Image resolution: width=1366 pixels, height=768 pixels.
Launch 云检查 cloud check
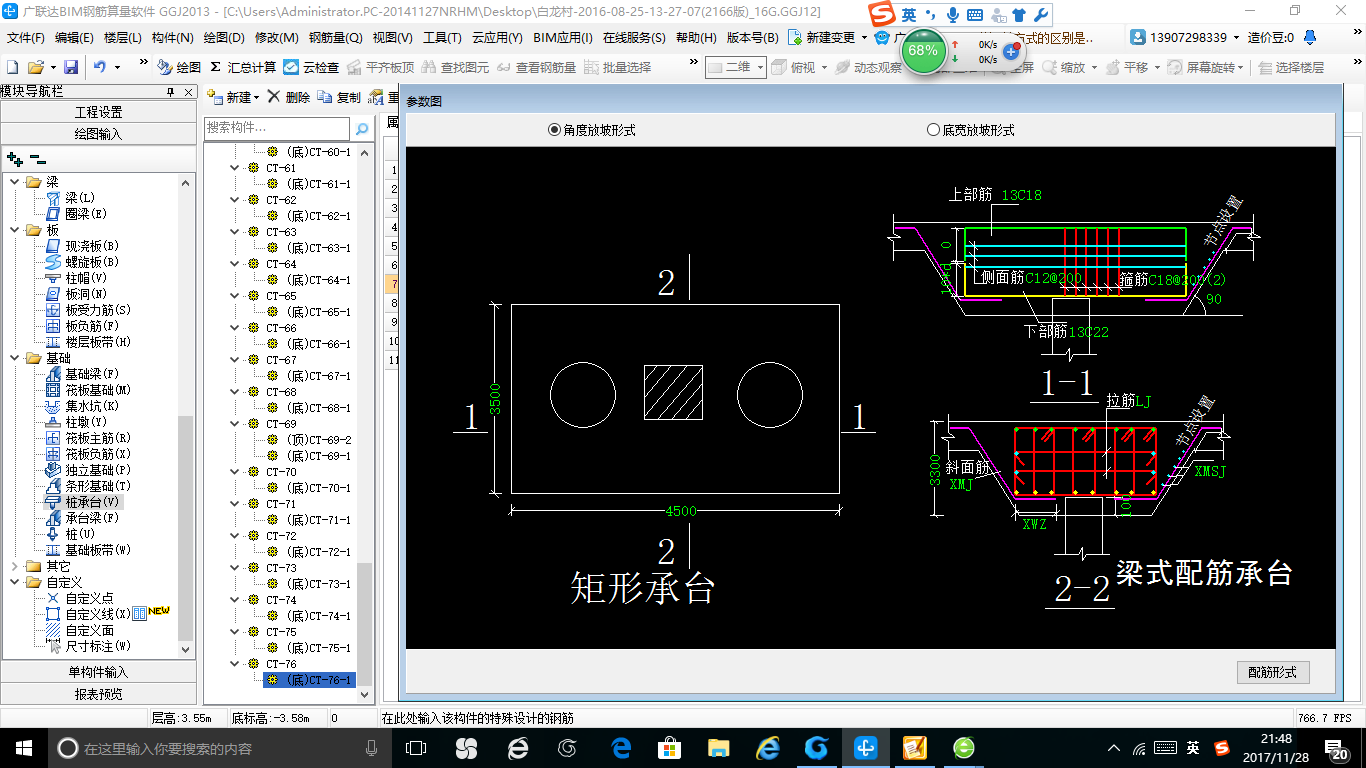(311, 67)
